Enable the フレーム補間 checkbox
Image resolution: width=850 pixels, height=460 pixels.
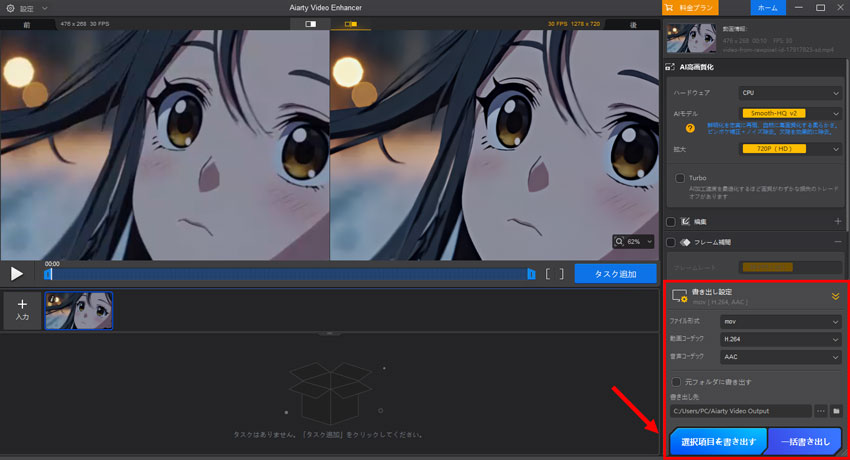[671, 242]
